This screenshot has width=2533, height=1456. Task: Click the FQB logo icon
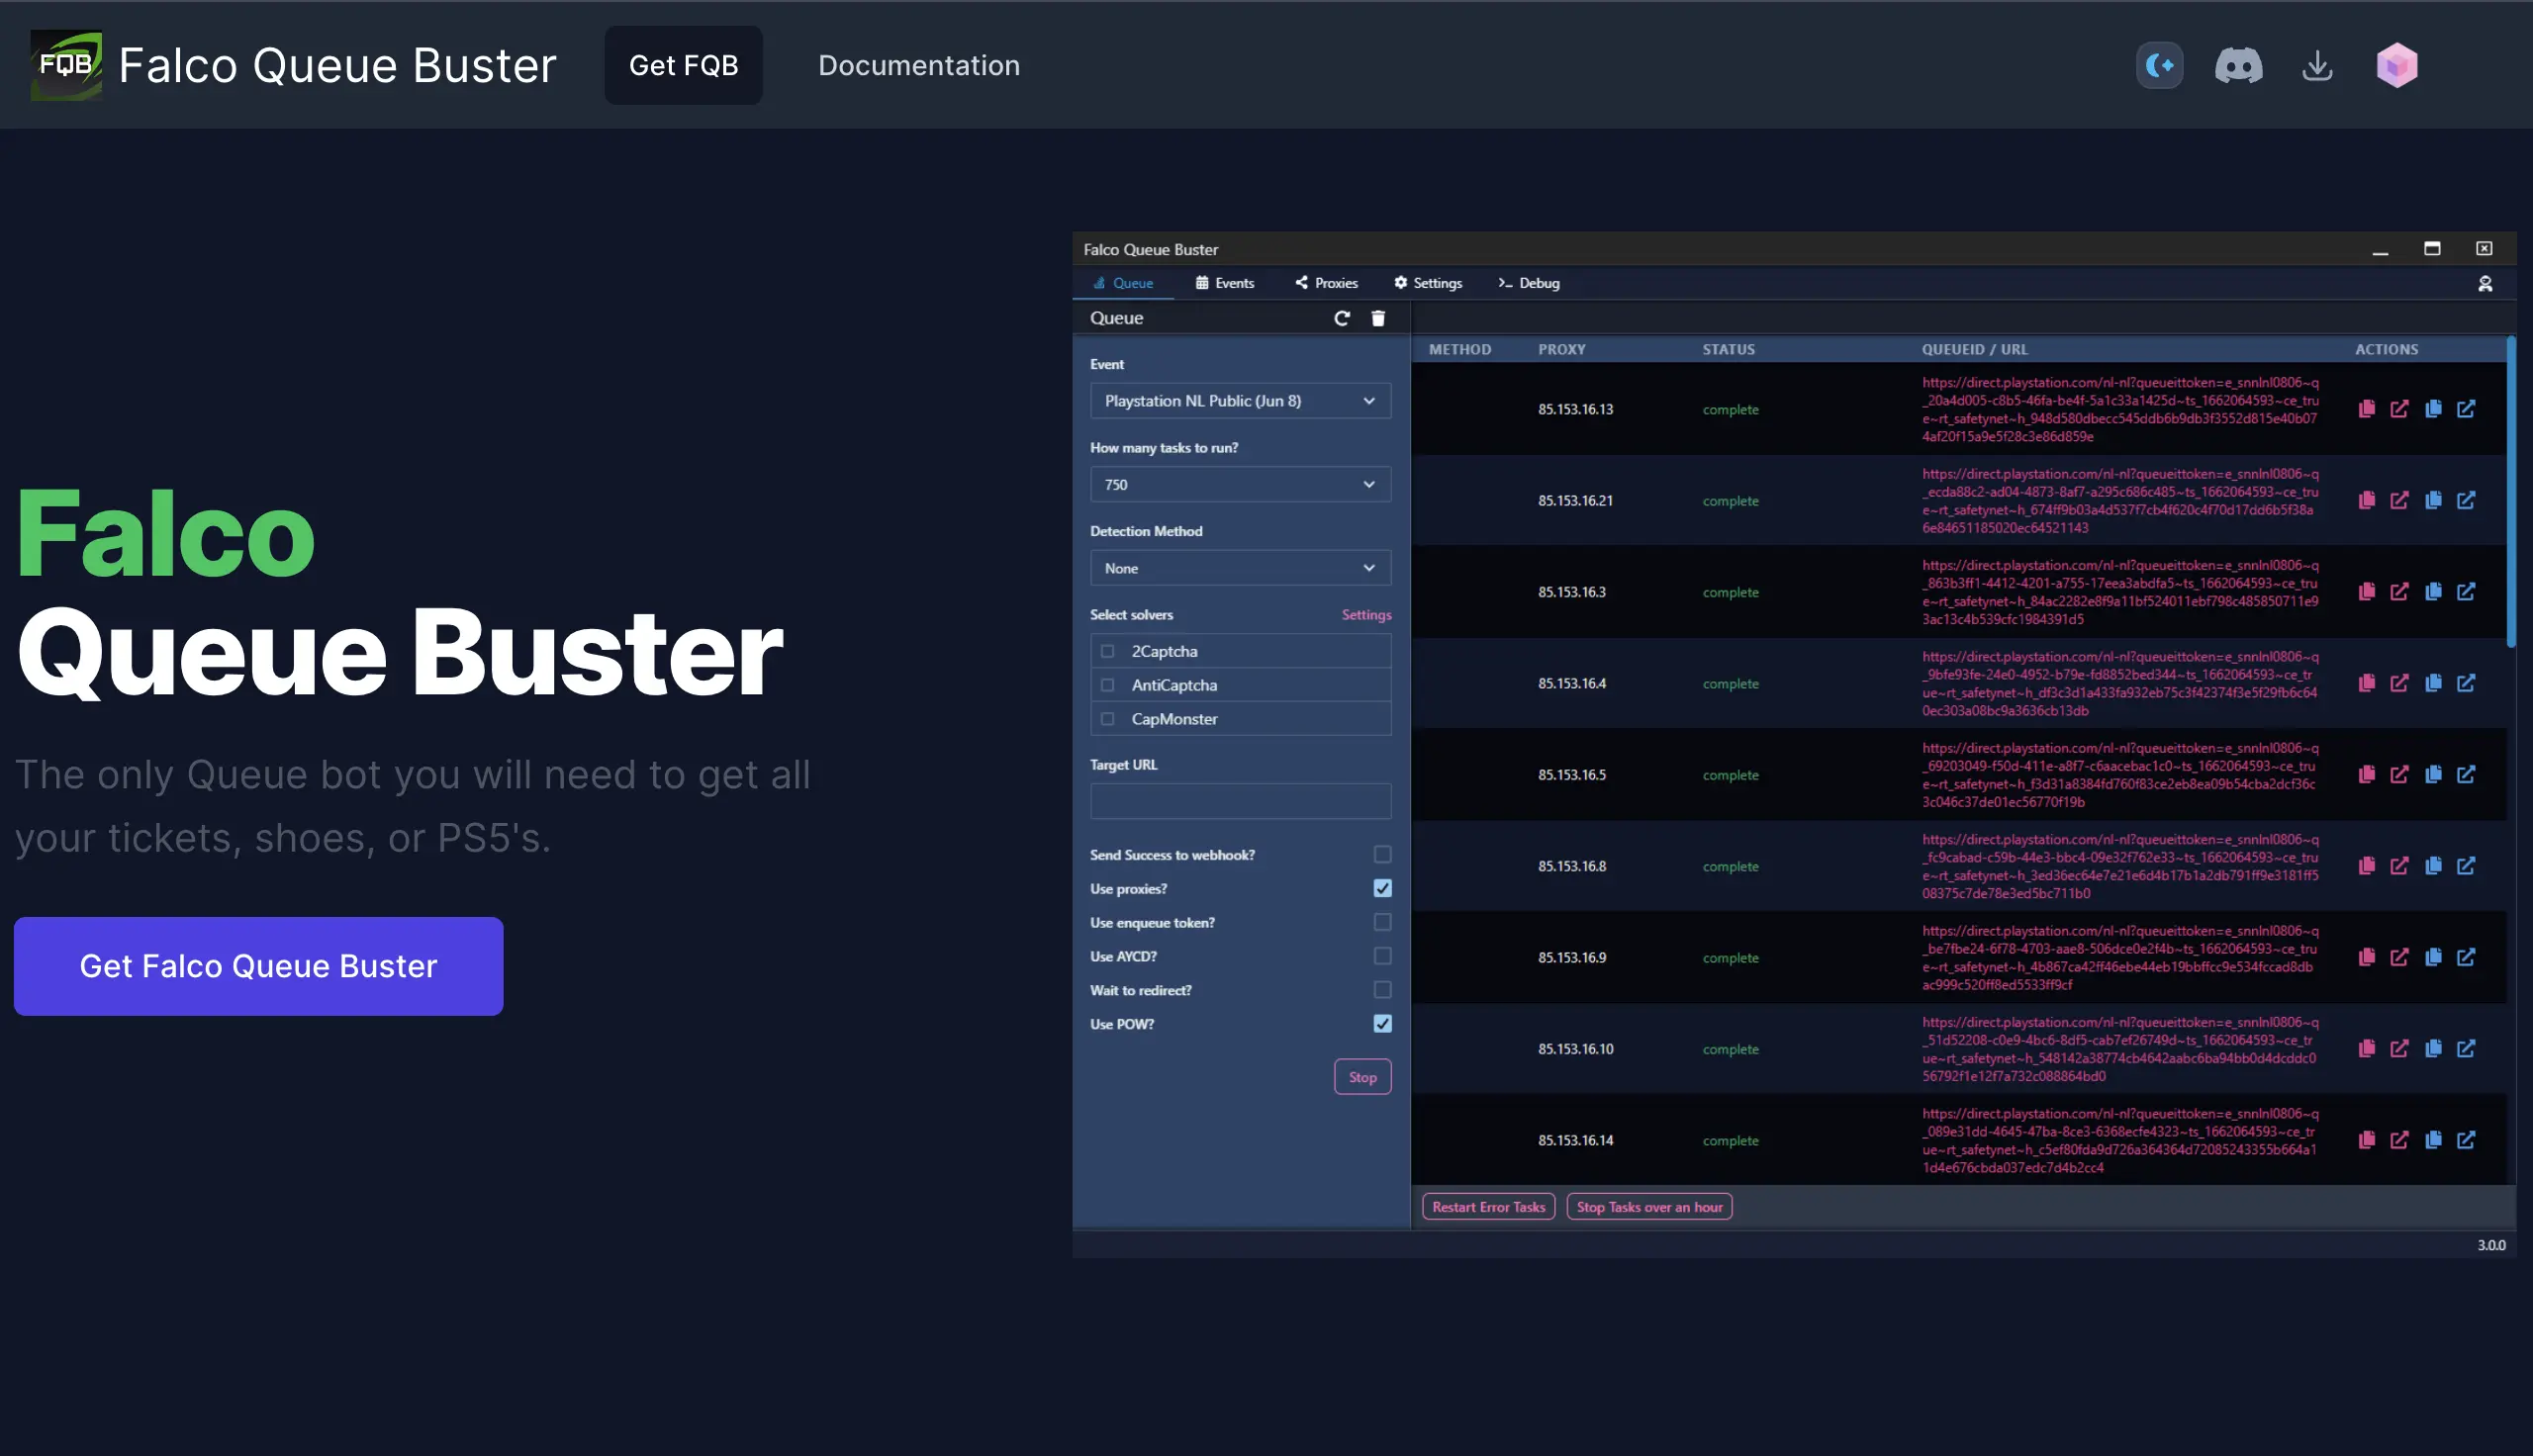(x=66, y=66)
